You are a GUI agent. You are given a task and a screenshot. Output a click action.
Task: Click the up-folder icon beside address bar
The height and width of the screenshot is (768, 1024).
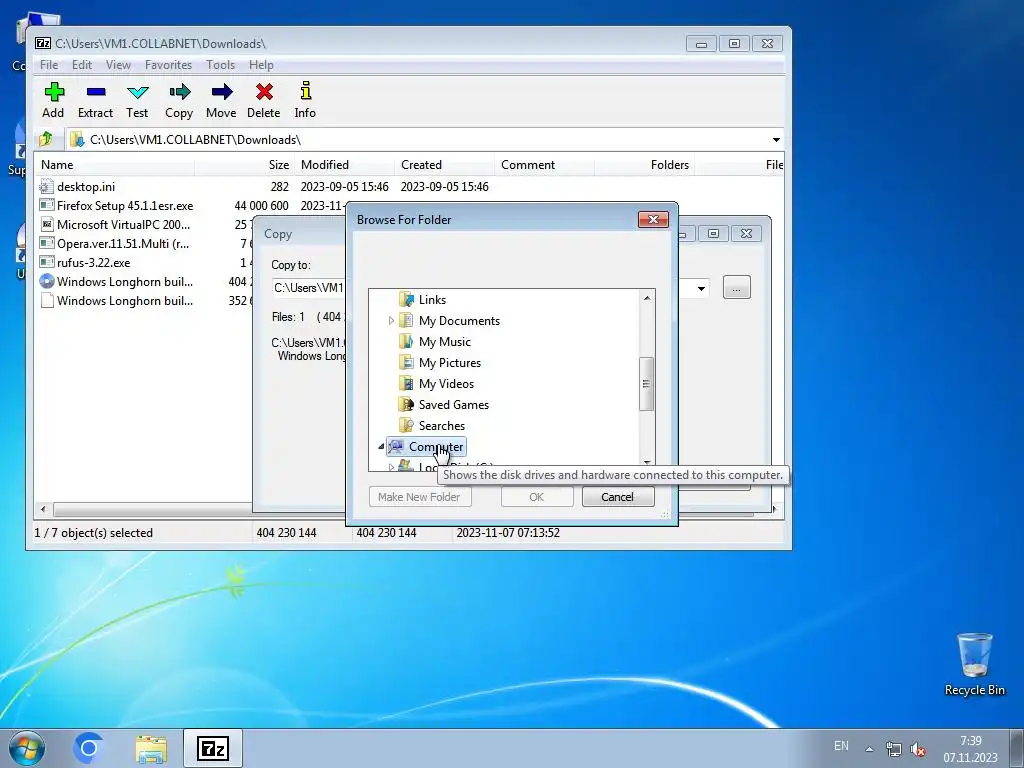click(x=46, y=139)
